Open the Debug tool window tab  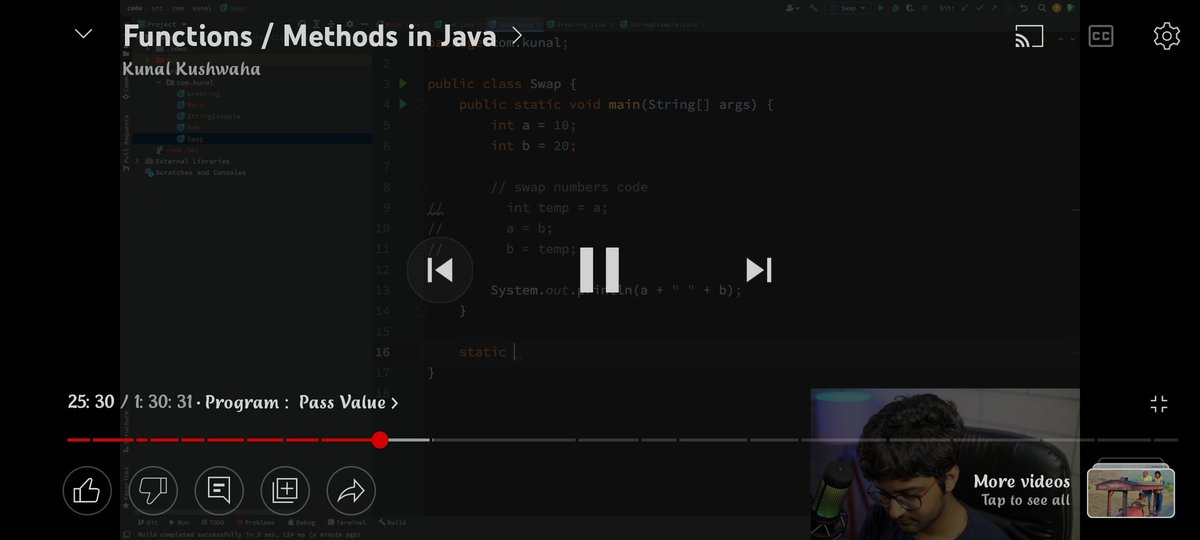[301, 522]
